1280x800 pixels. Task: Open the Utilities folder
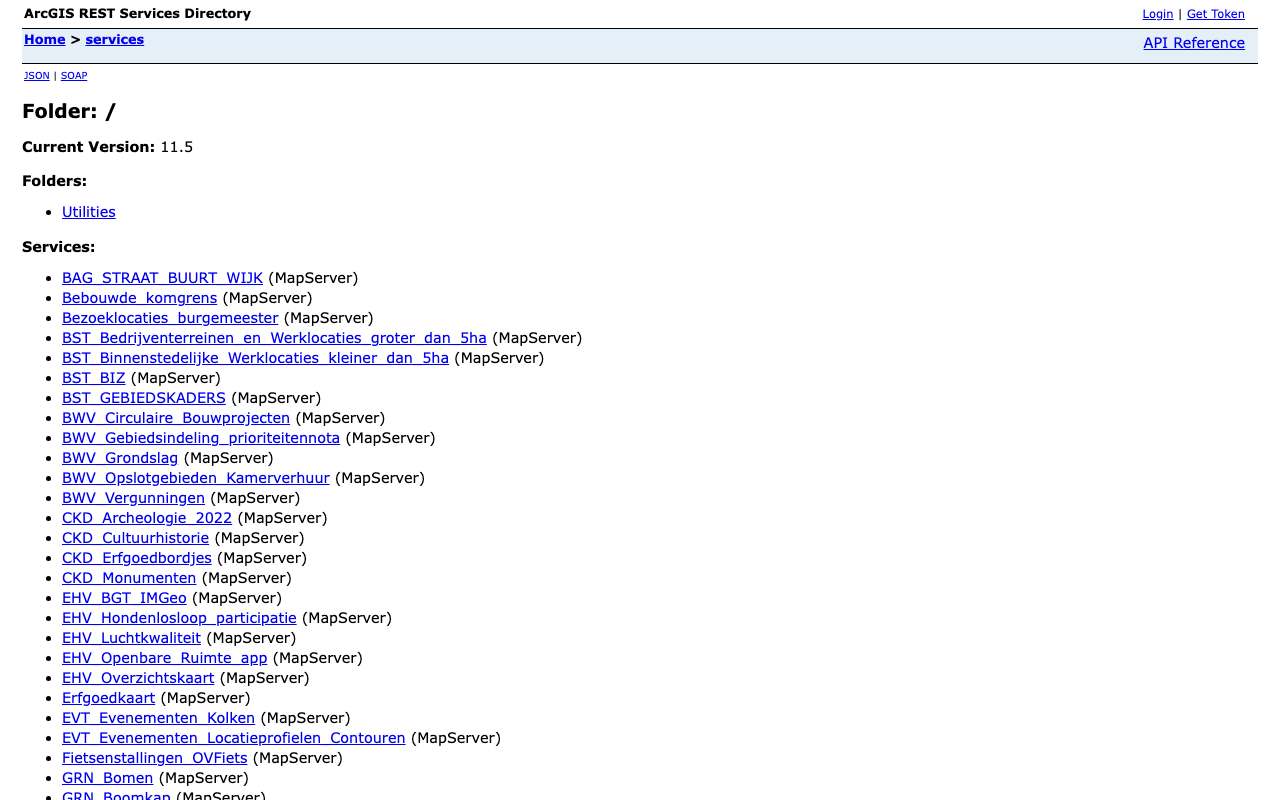tap(89, 212)
